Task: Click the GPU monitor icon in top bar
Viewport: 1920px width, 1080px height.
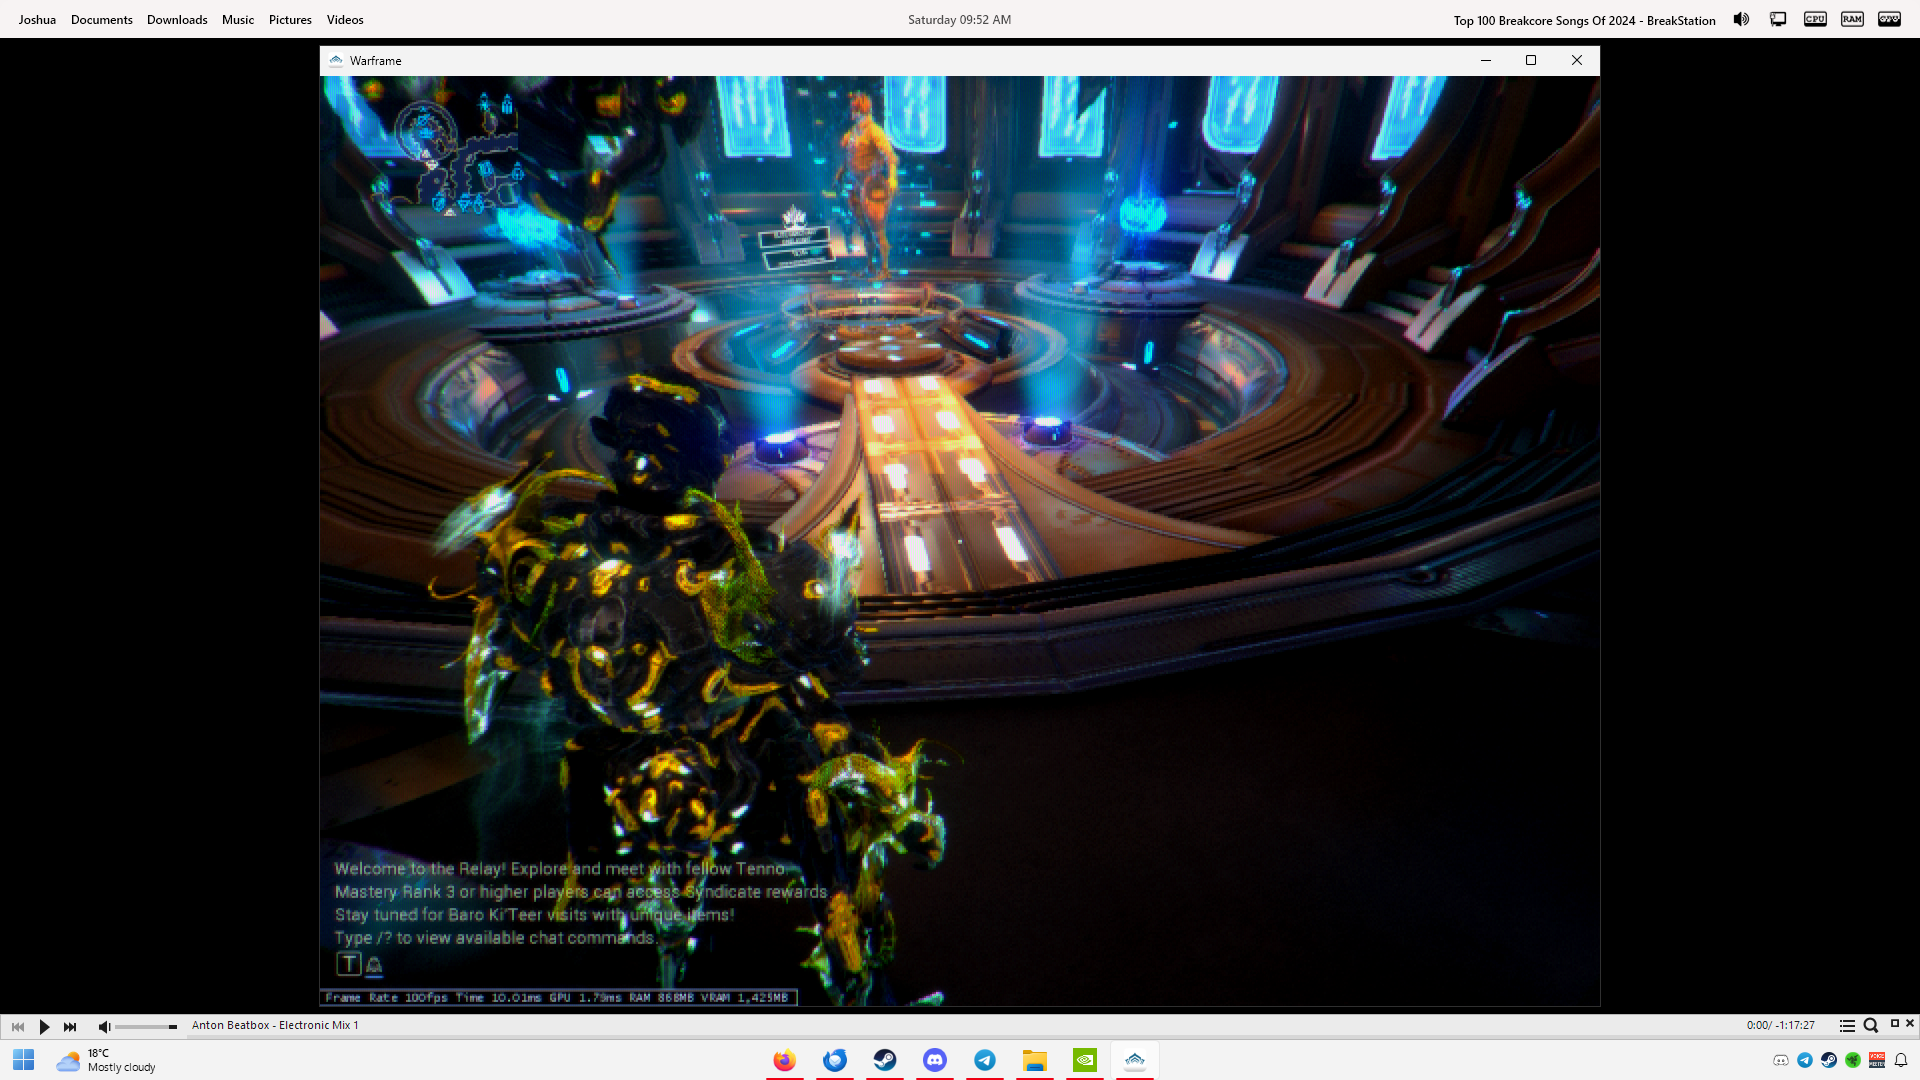Action: [1889, 19]
